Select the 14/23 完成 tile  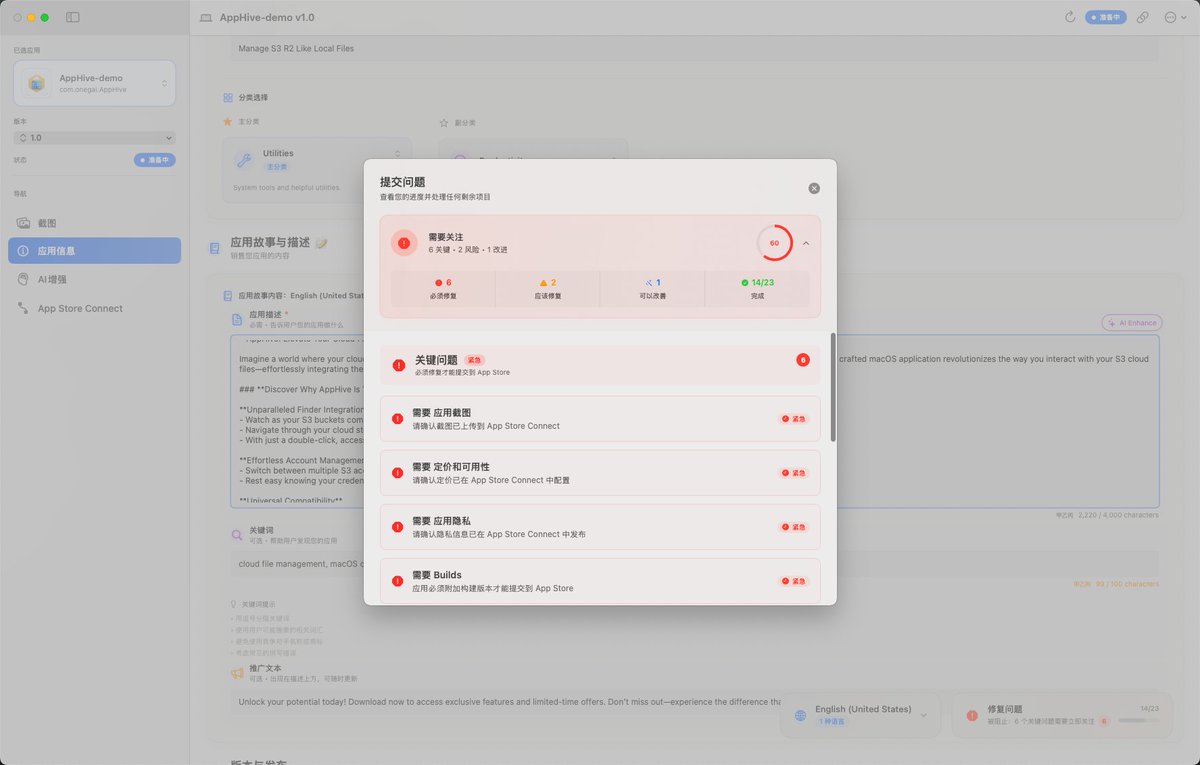click(757, 289)
